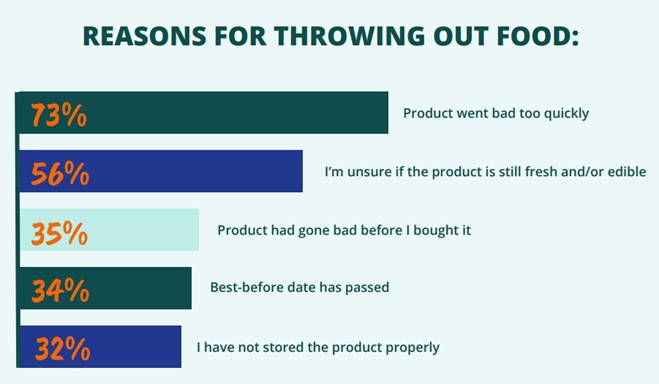The width and height of the screenshot is (659, 384).
Task: Click the 'unsure if the product is still fresh' label
Action: (x=485, y=172)
